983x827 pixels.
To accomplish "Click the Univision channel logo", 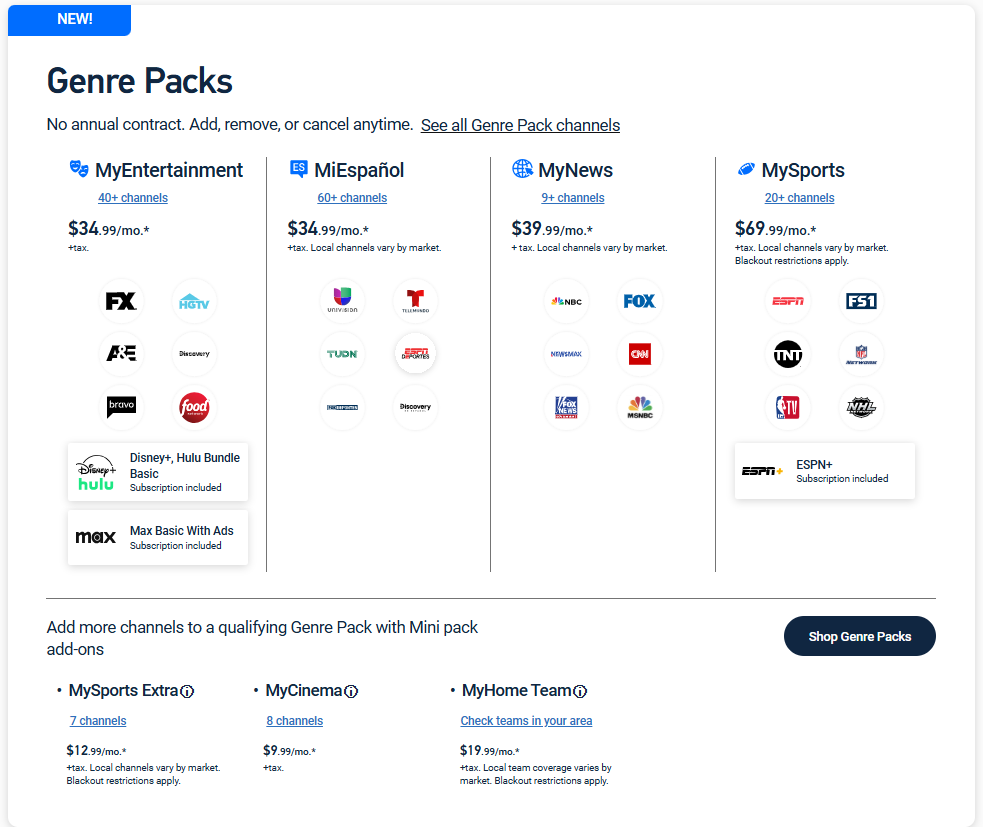I will point(342,300).
